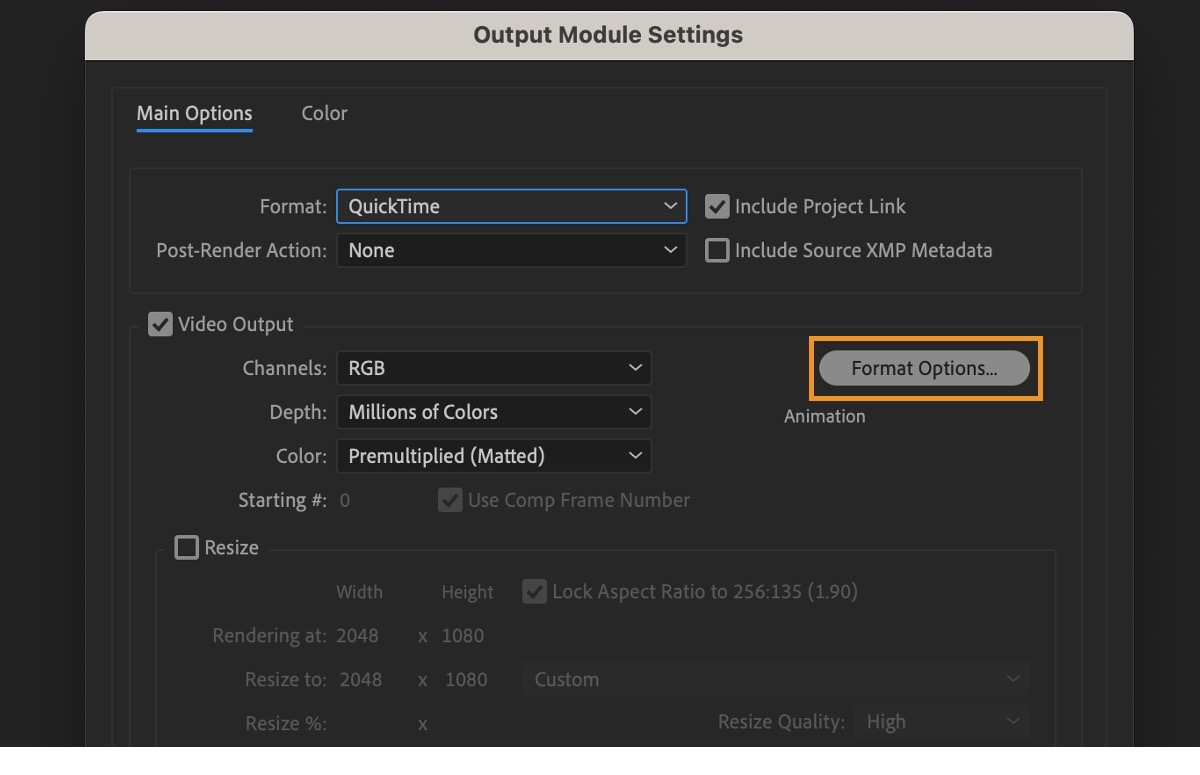Select the Main Options tab
Viewport: 1200px width, 775px height.
coord(194,113)
